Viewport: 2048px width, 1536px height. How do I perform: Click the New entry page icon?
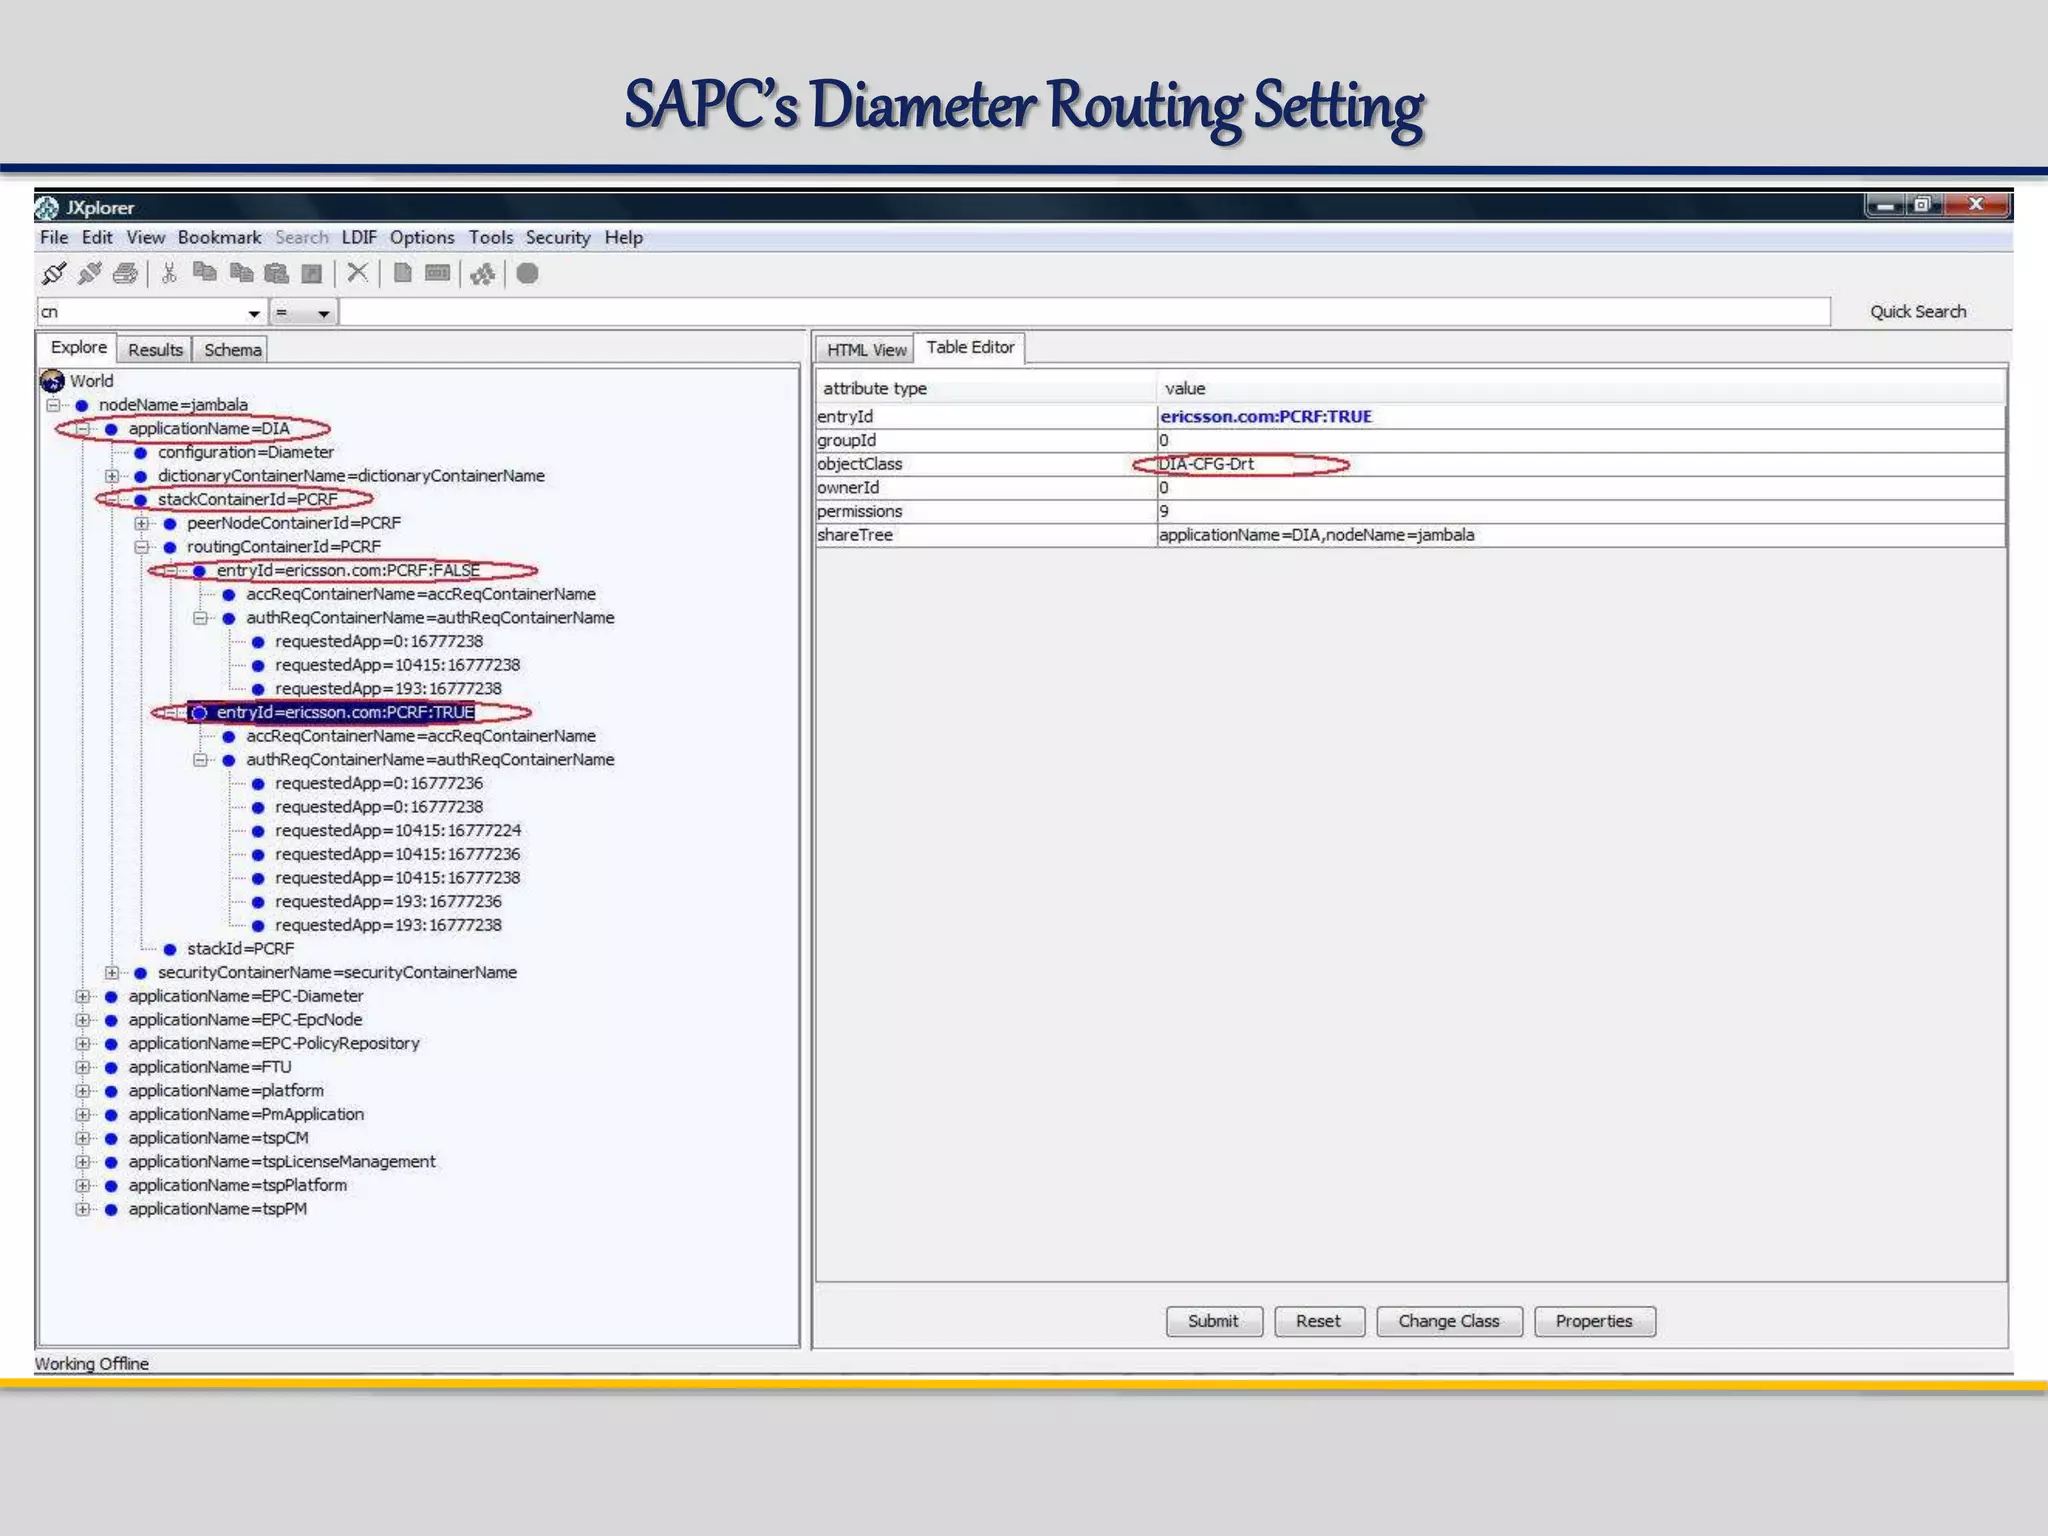point(402,273)
